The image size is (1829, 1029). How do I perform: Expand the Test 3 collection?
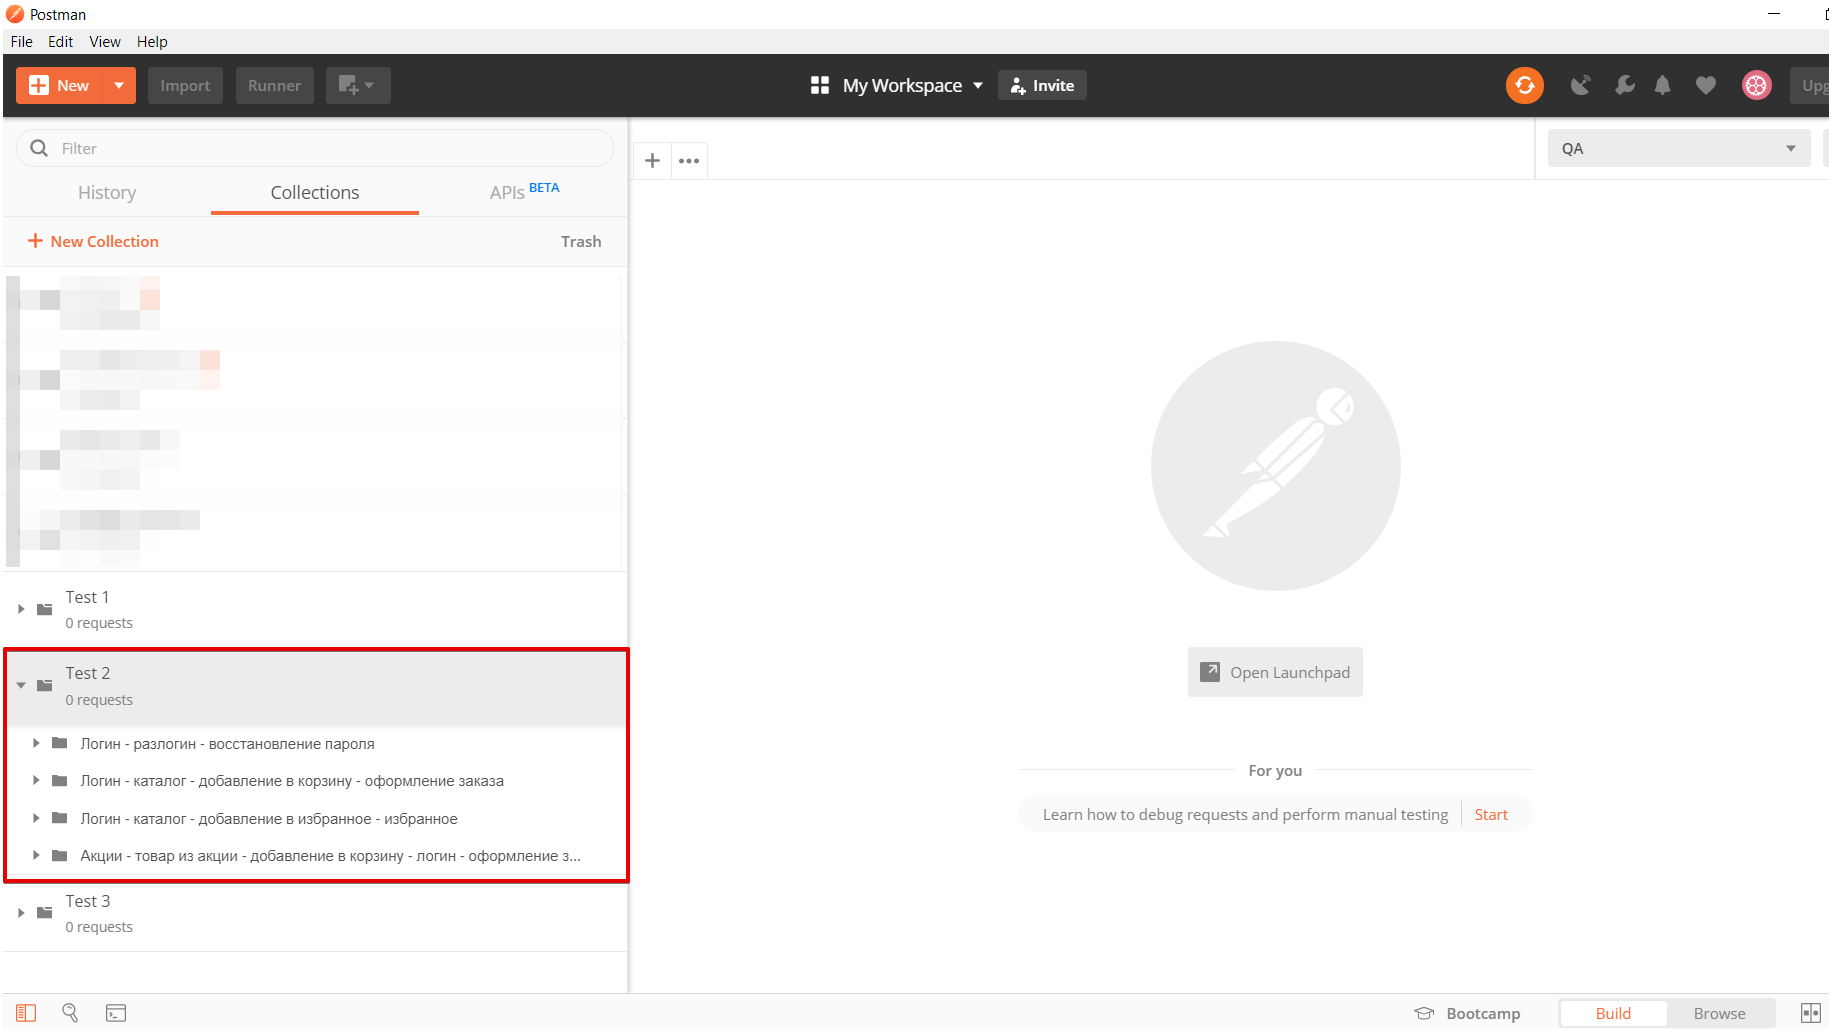(21, 913)
